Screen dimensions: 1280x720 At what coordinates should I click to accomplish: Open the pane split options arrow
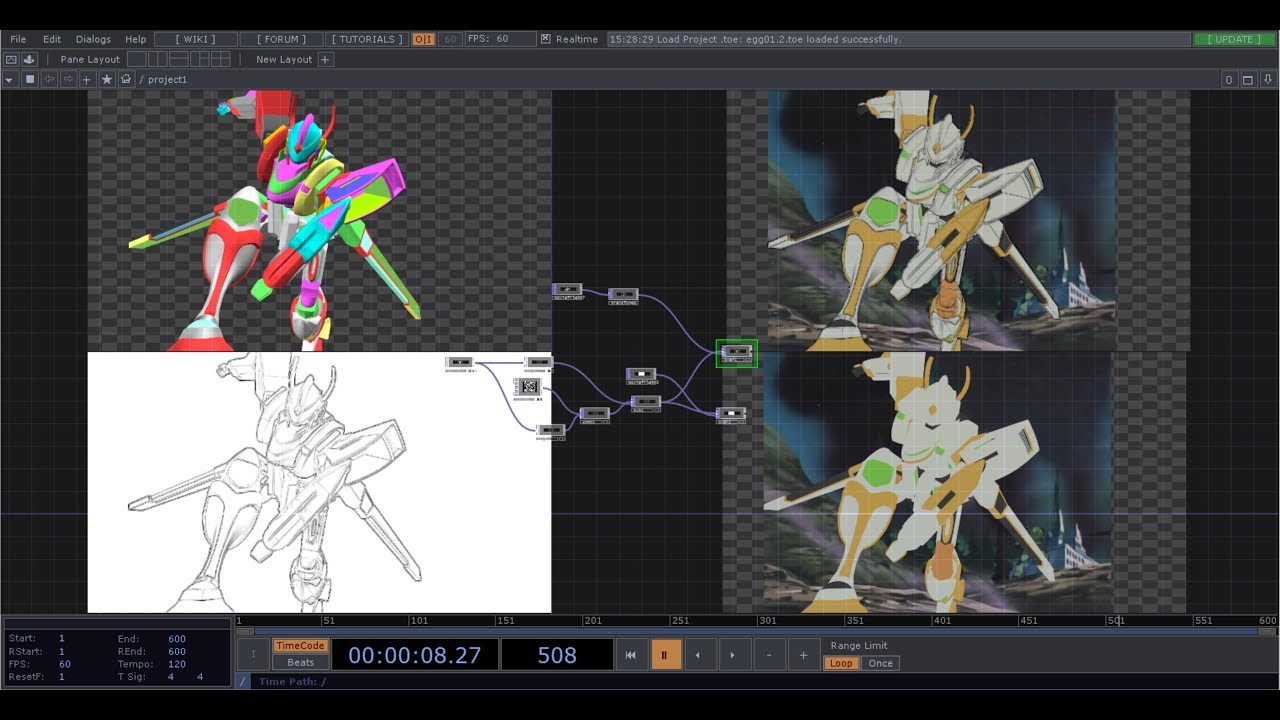pos(1268,79)
